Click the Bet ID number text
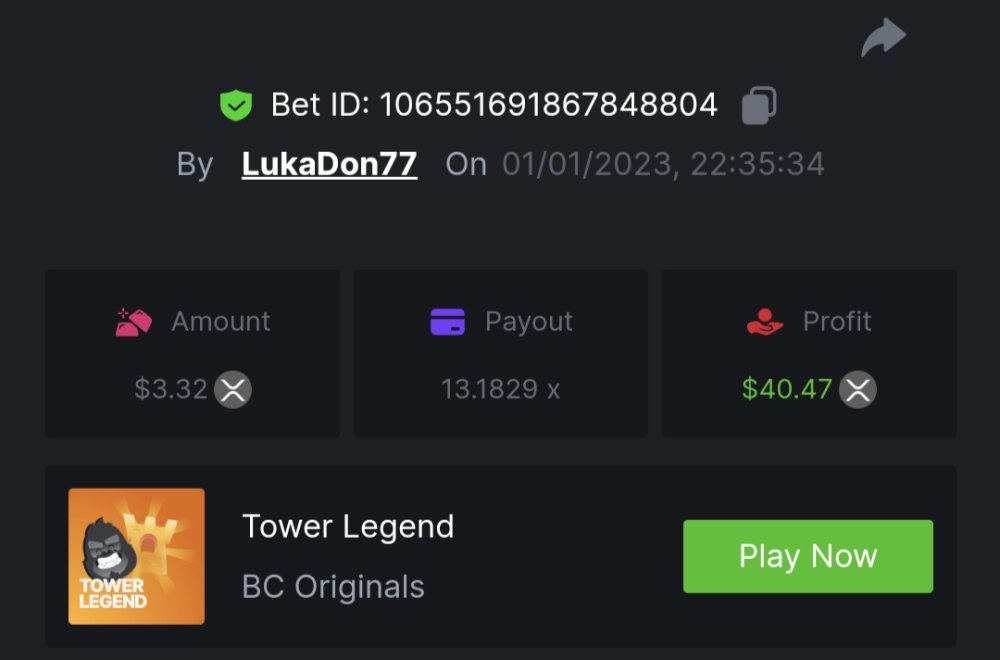 (x=548, y=105)
